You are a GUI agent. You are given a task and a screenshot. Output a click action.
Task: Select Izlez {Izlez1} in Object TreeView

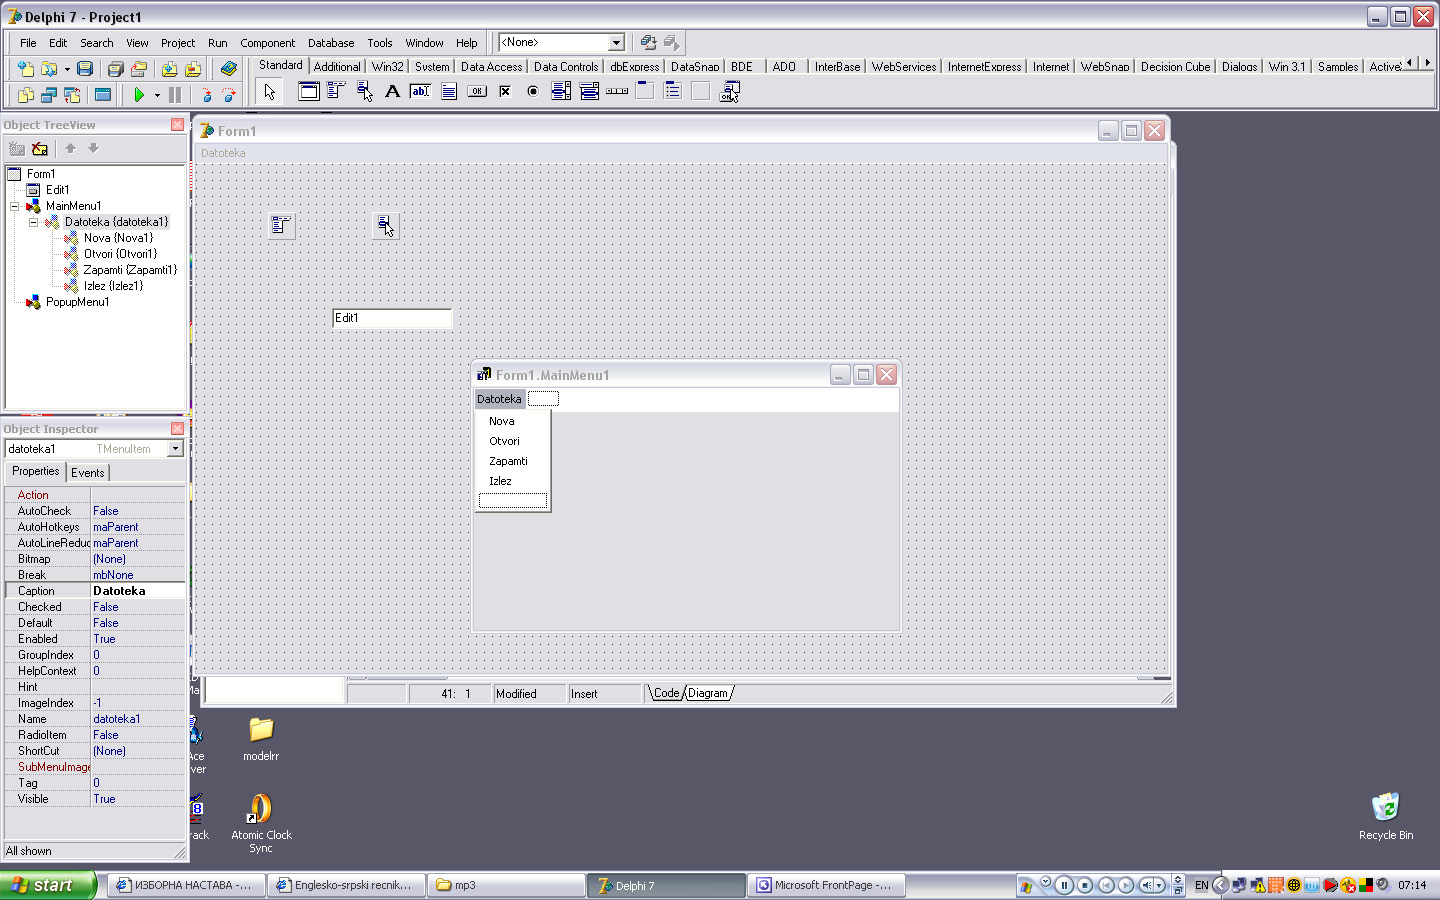[113, 286]
